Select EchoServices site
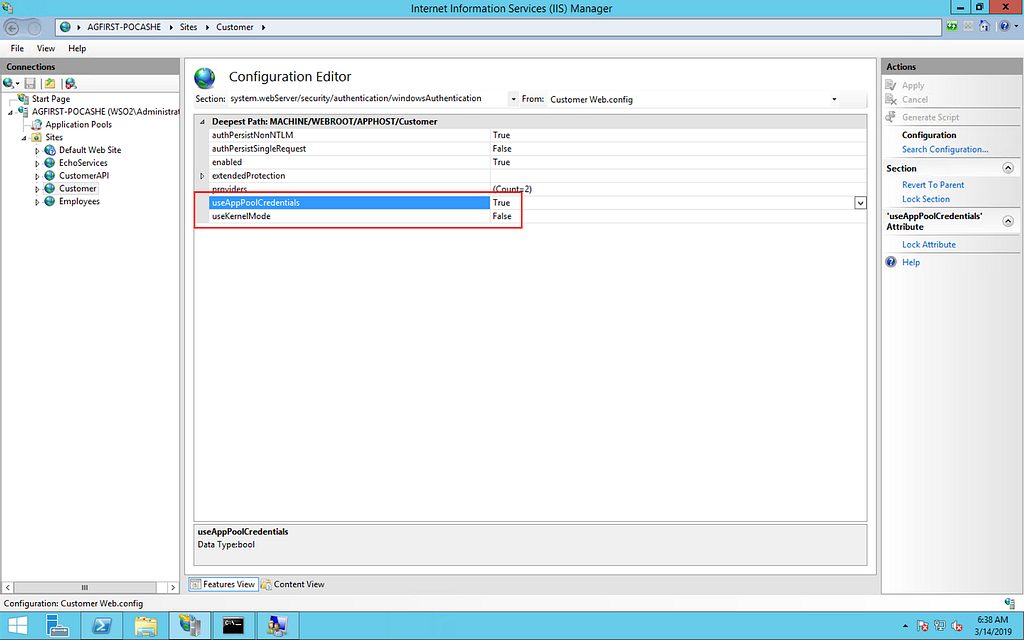 coord(83,163)
